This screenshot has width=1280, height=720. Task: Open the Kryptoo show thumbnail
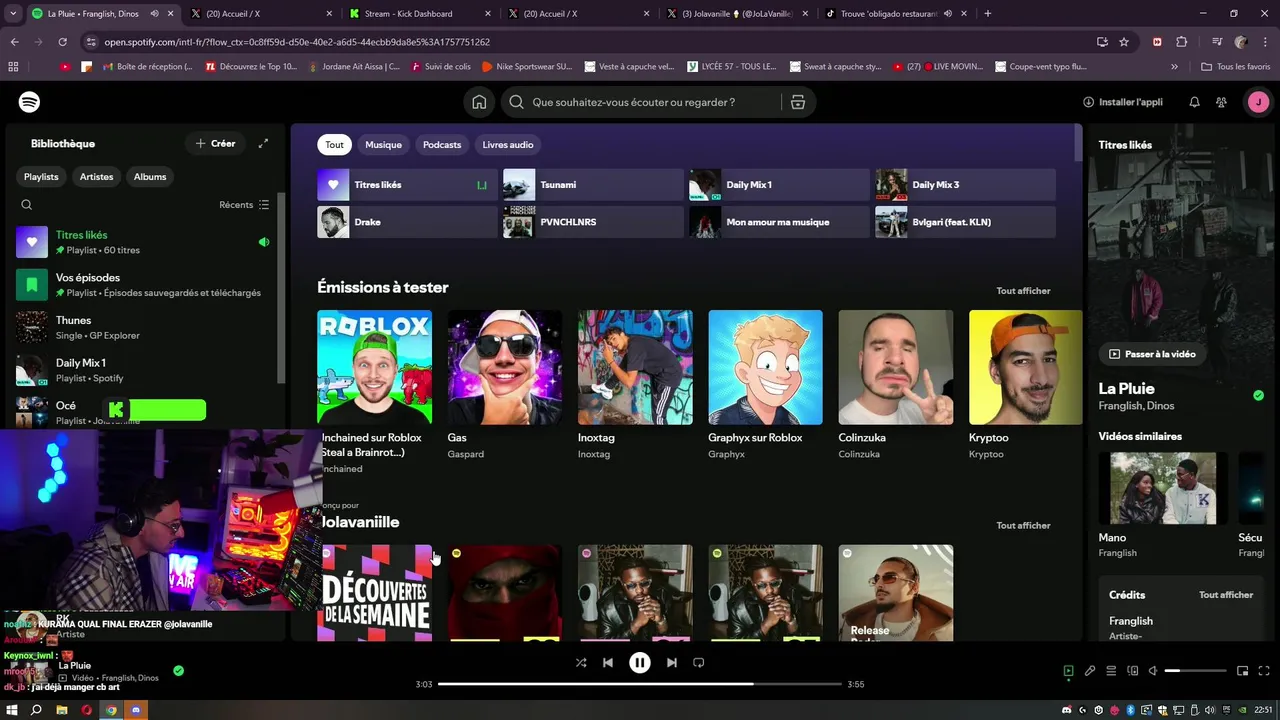tap(1026, 367)
